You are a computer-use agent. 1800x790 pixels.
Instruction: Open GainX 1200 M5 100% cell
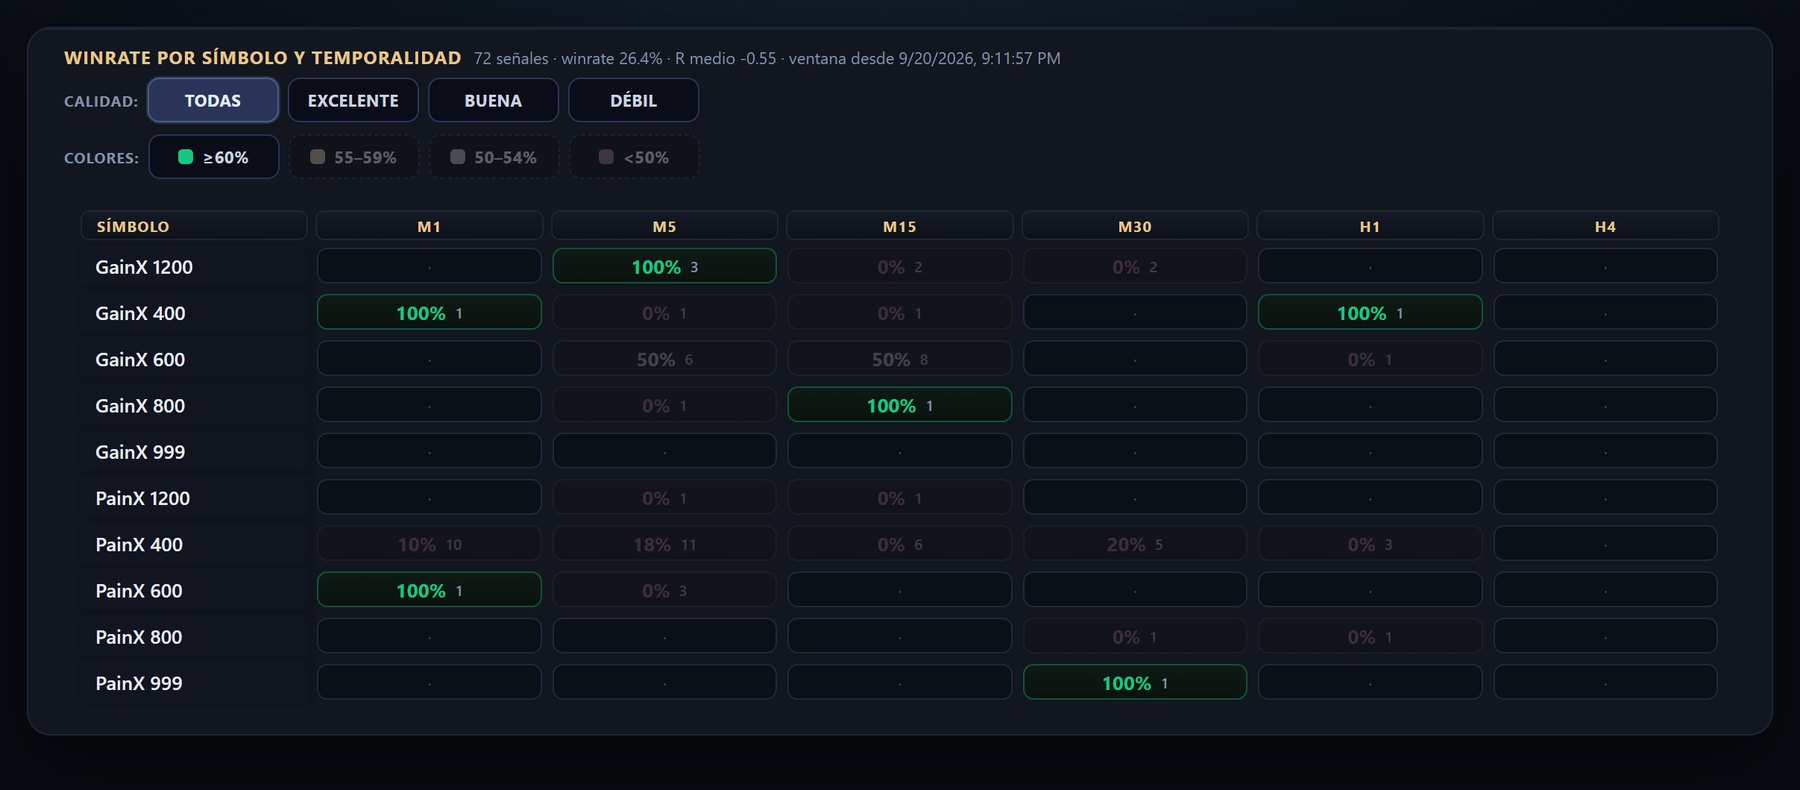[664, 266]
